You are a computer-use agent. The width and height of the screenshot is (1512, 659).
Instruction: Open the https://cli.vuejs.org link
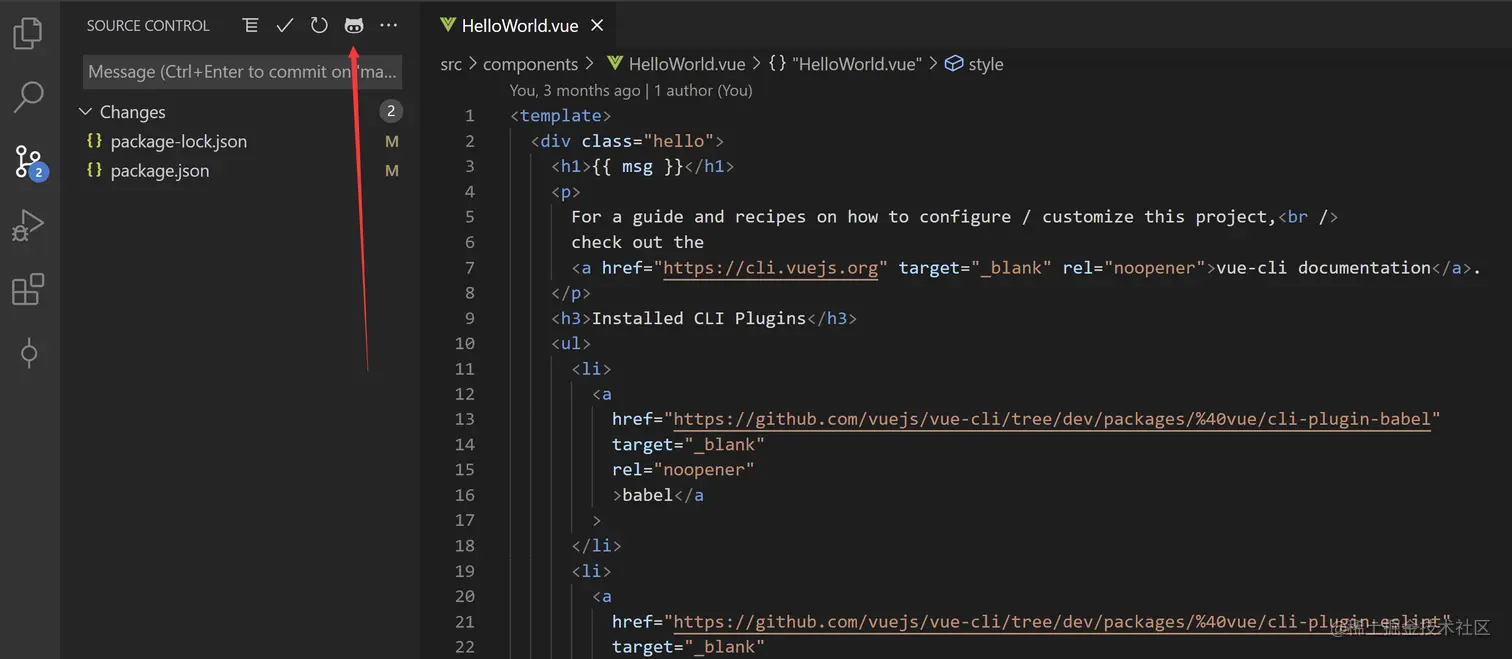point(770,268)
